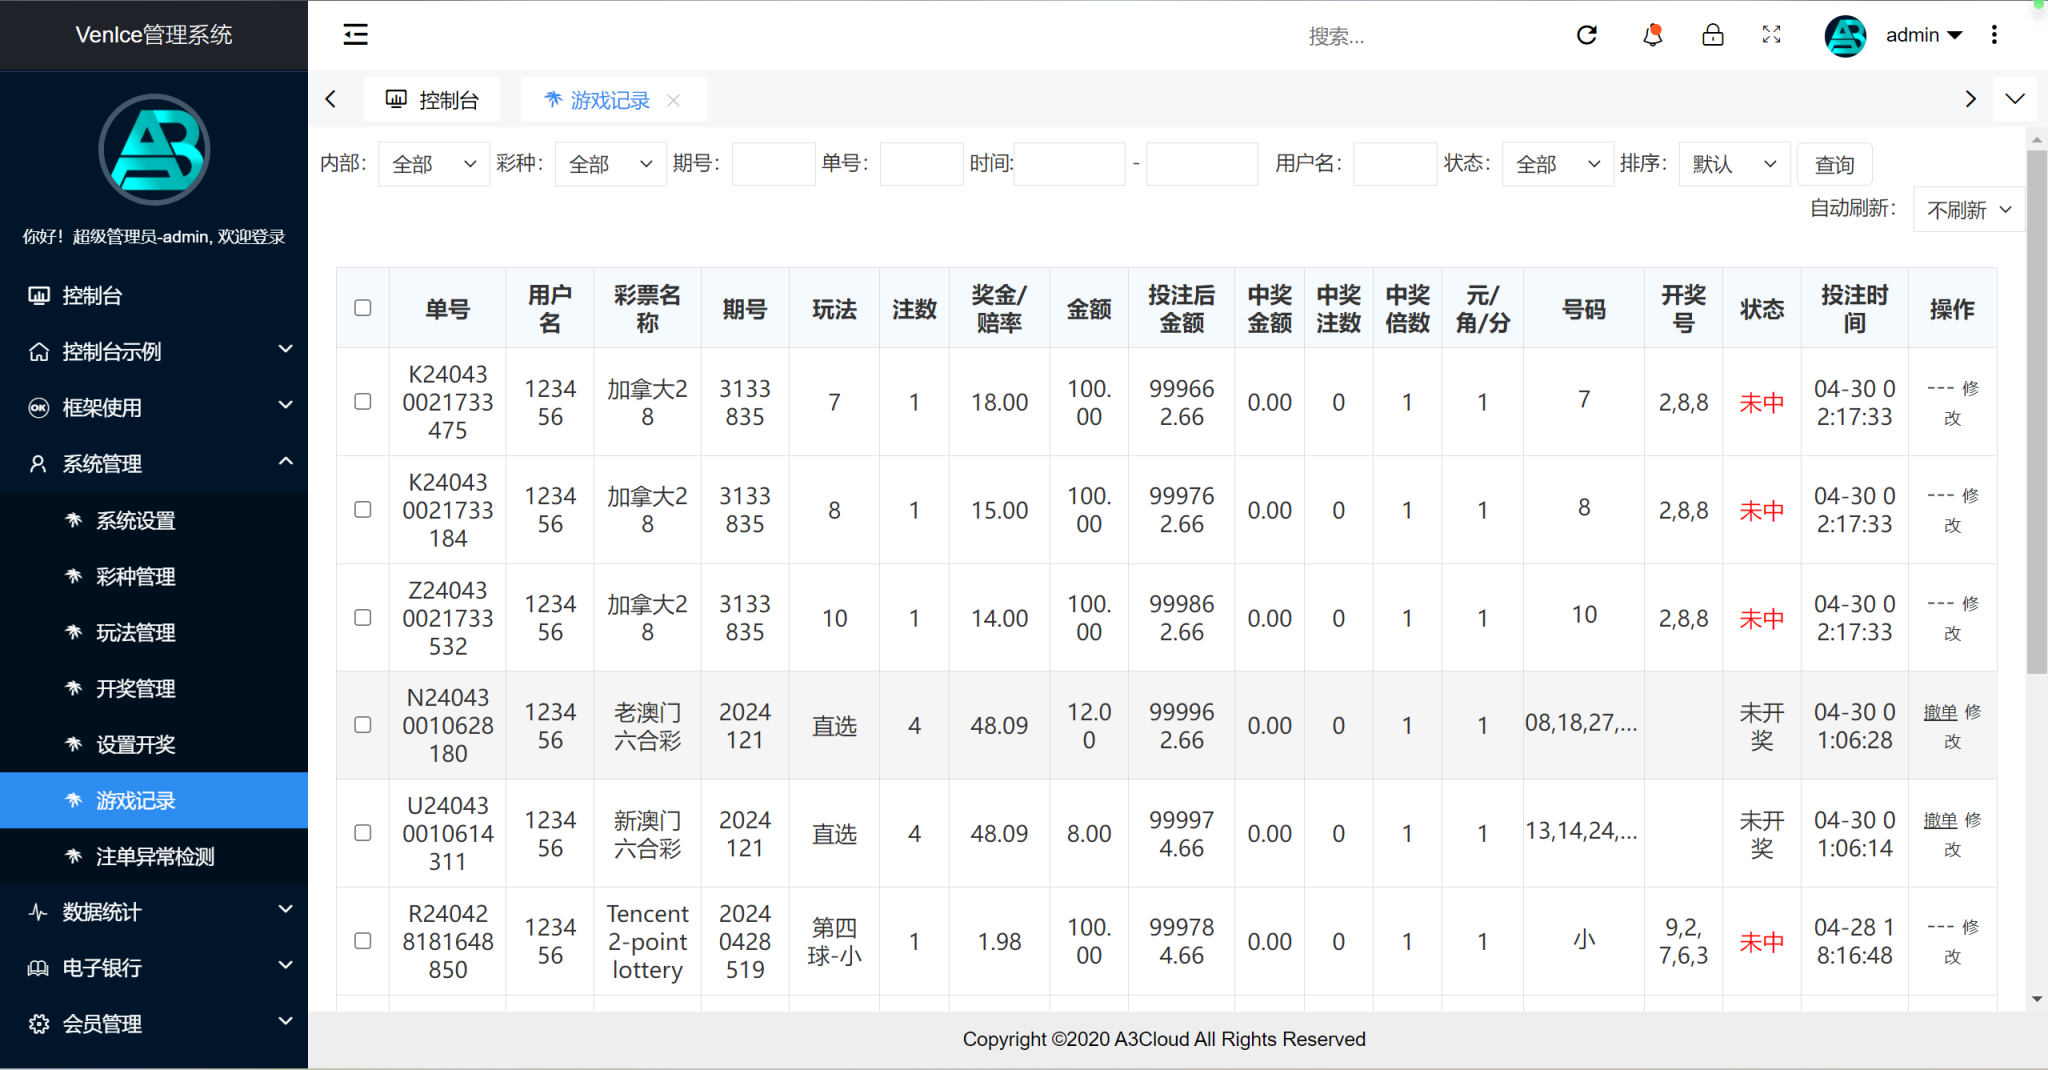This screenshot has height=1070, width=2048.
Task: Open the notification bell icon
Action: (x=1652, y=35)
